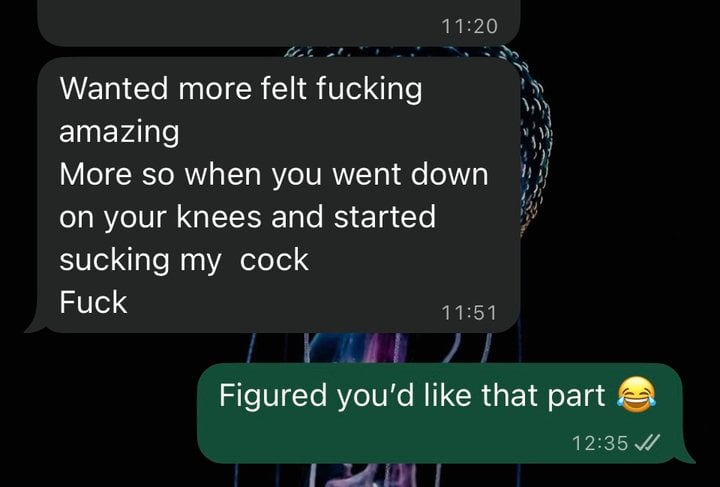Viewport: 720px width, 487px height.
Task: Tap the 11:51 timestamp
Action: coord(469,313)
